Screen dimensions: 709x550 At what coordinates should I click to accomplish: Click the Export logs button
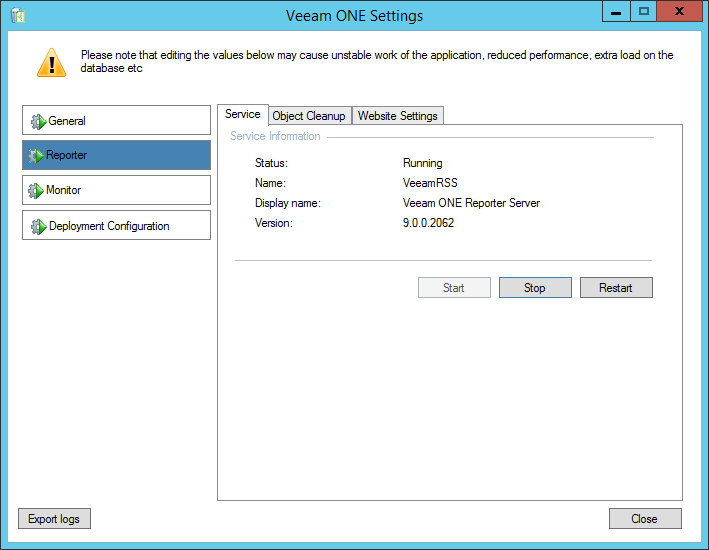(x=55, y=519)
